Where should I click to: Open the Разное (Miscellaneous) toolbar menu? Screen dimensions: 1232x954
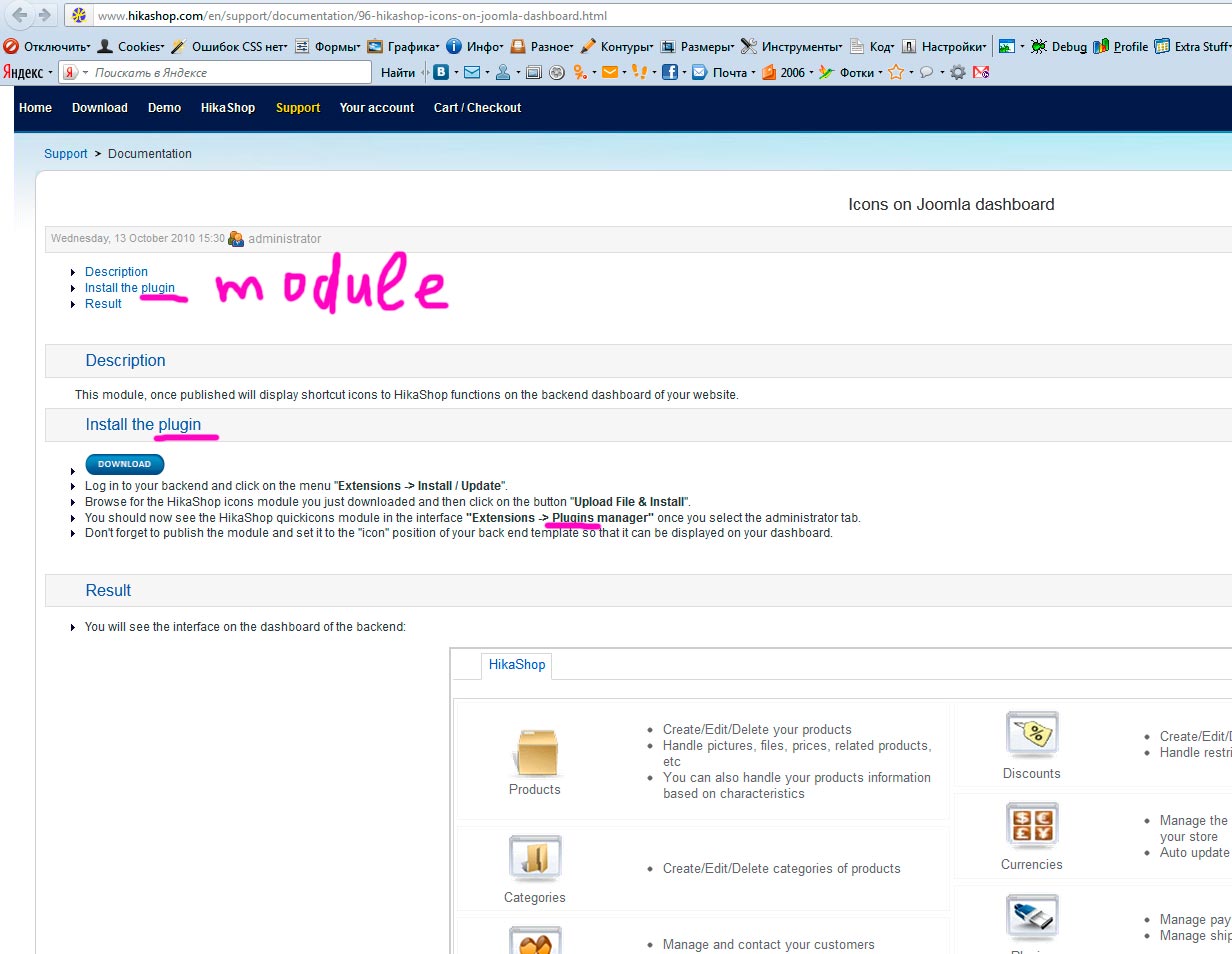(x=542, y=47)
